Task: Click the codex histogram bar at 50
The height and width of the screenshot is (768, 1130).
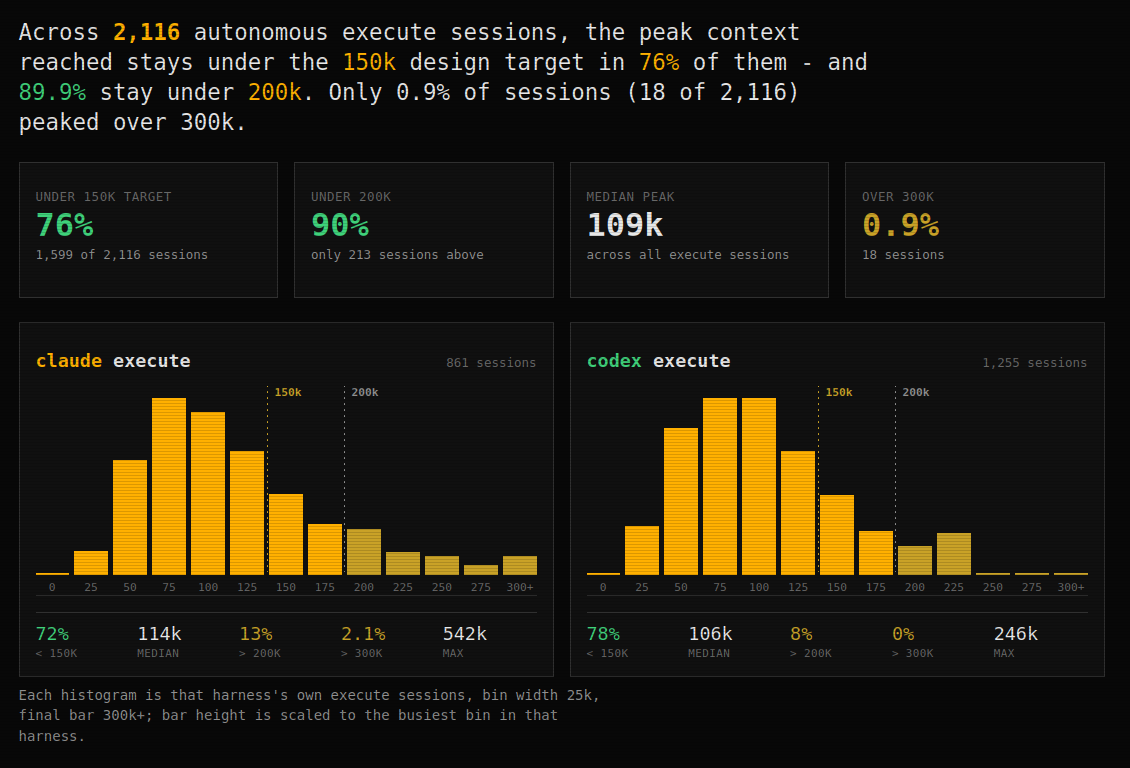Action: click(680, 501)
